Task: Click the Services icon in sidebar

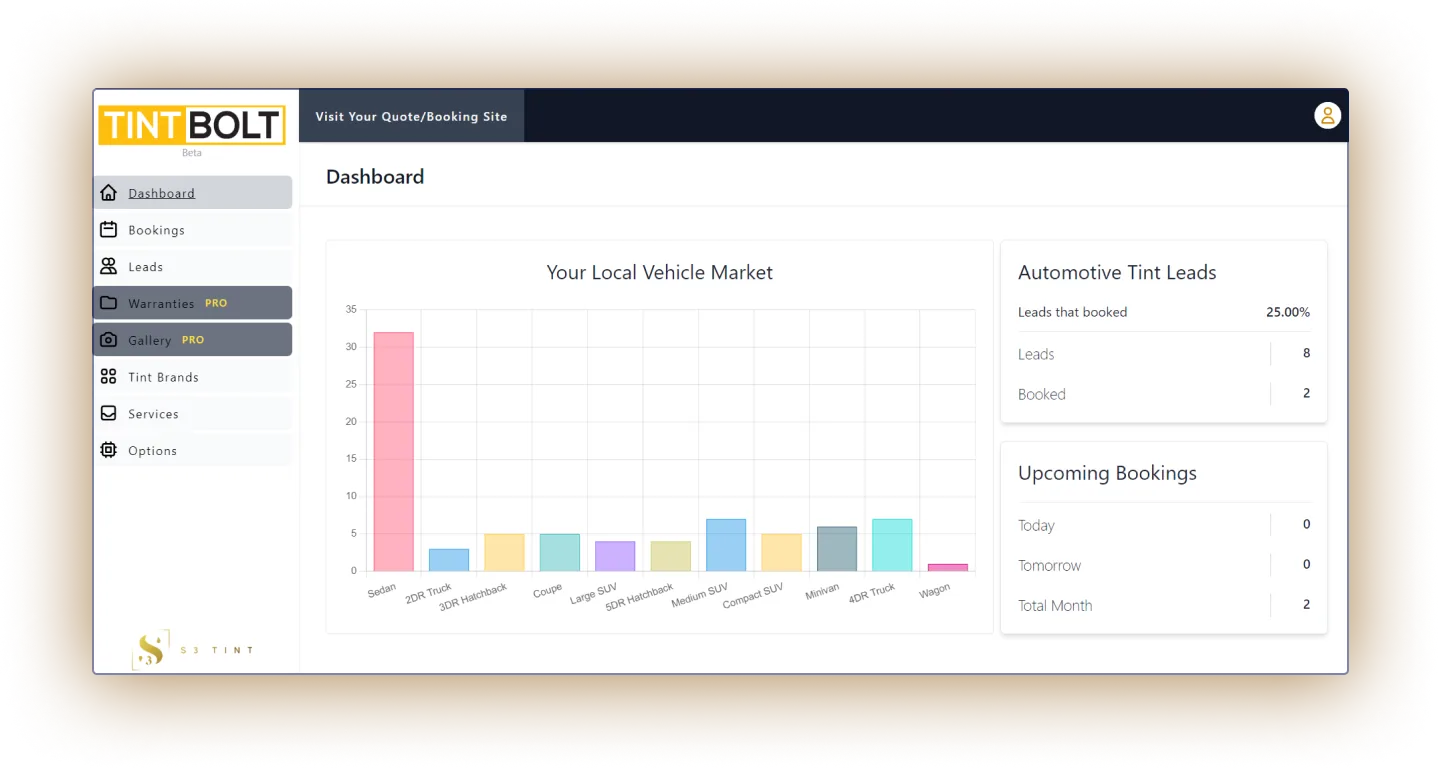Action: click(108, 413)
